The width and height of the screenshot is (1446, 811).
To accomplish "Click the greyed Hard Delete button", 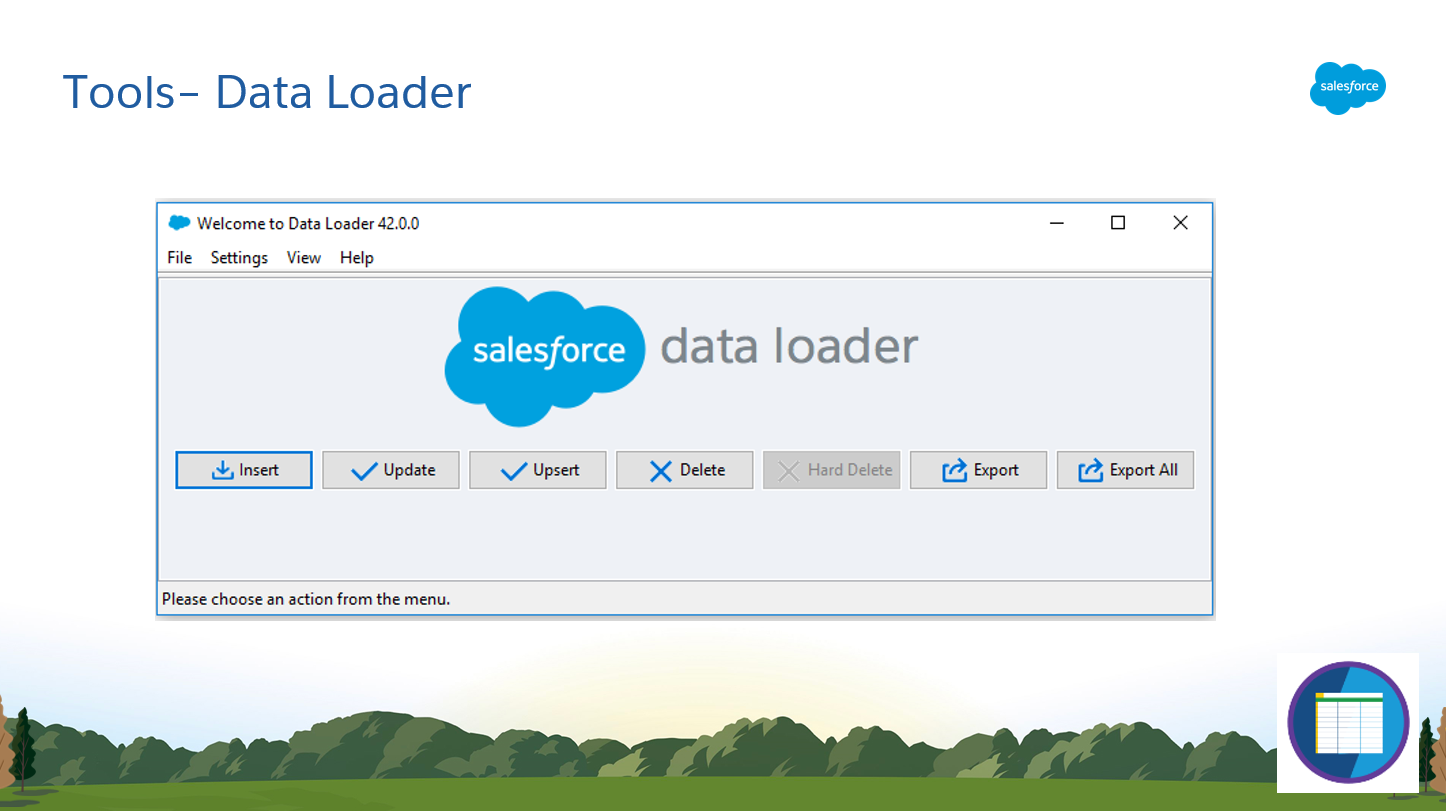I will (x=832, y=470).
